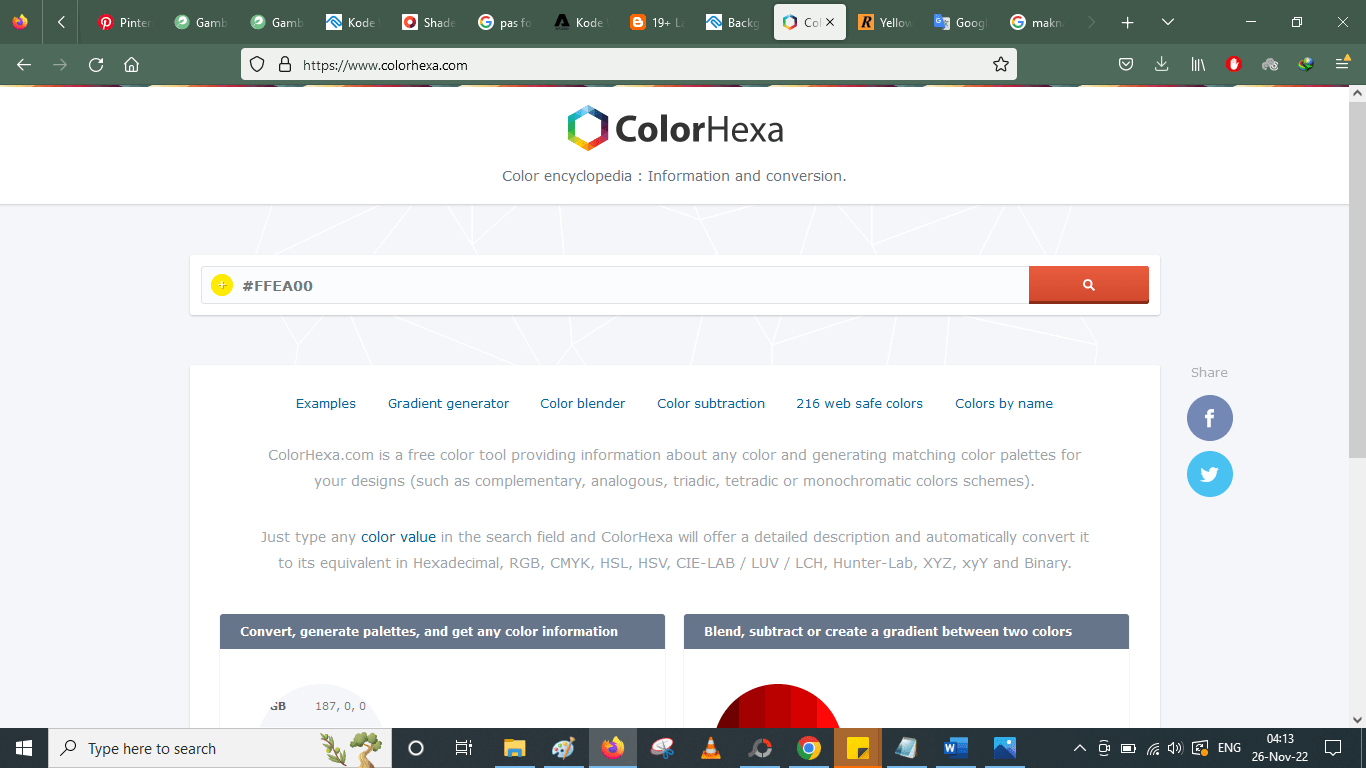The width and height of the screenshot is (1366, 768).
Task: Share the page on Facebook
Action: (x=1210, y=418)
